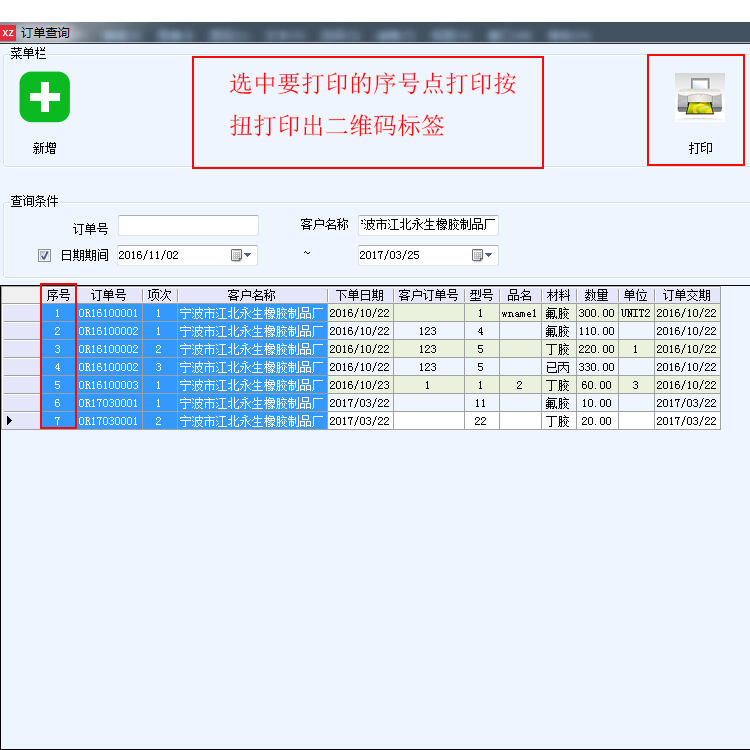750x750 pixels.
Task: Click the green plus 新增 icon
Action: click(x=44, y=97)
